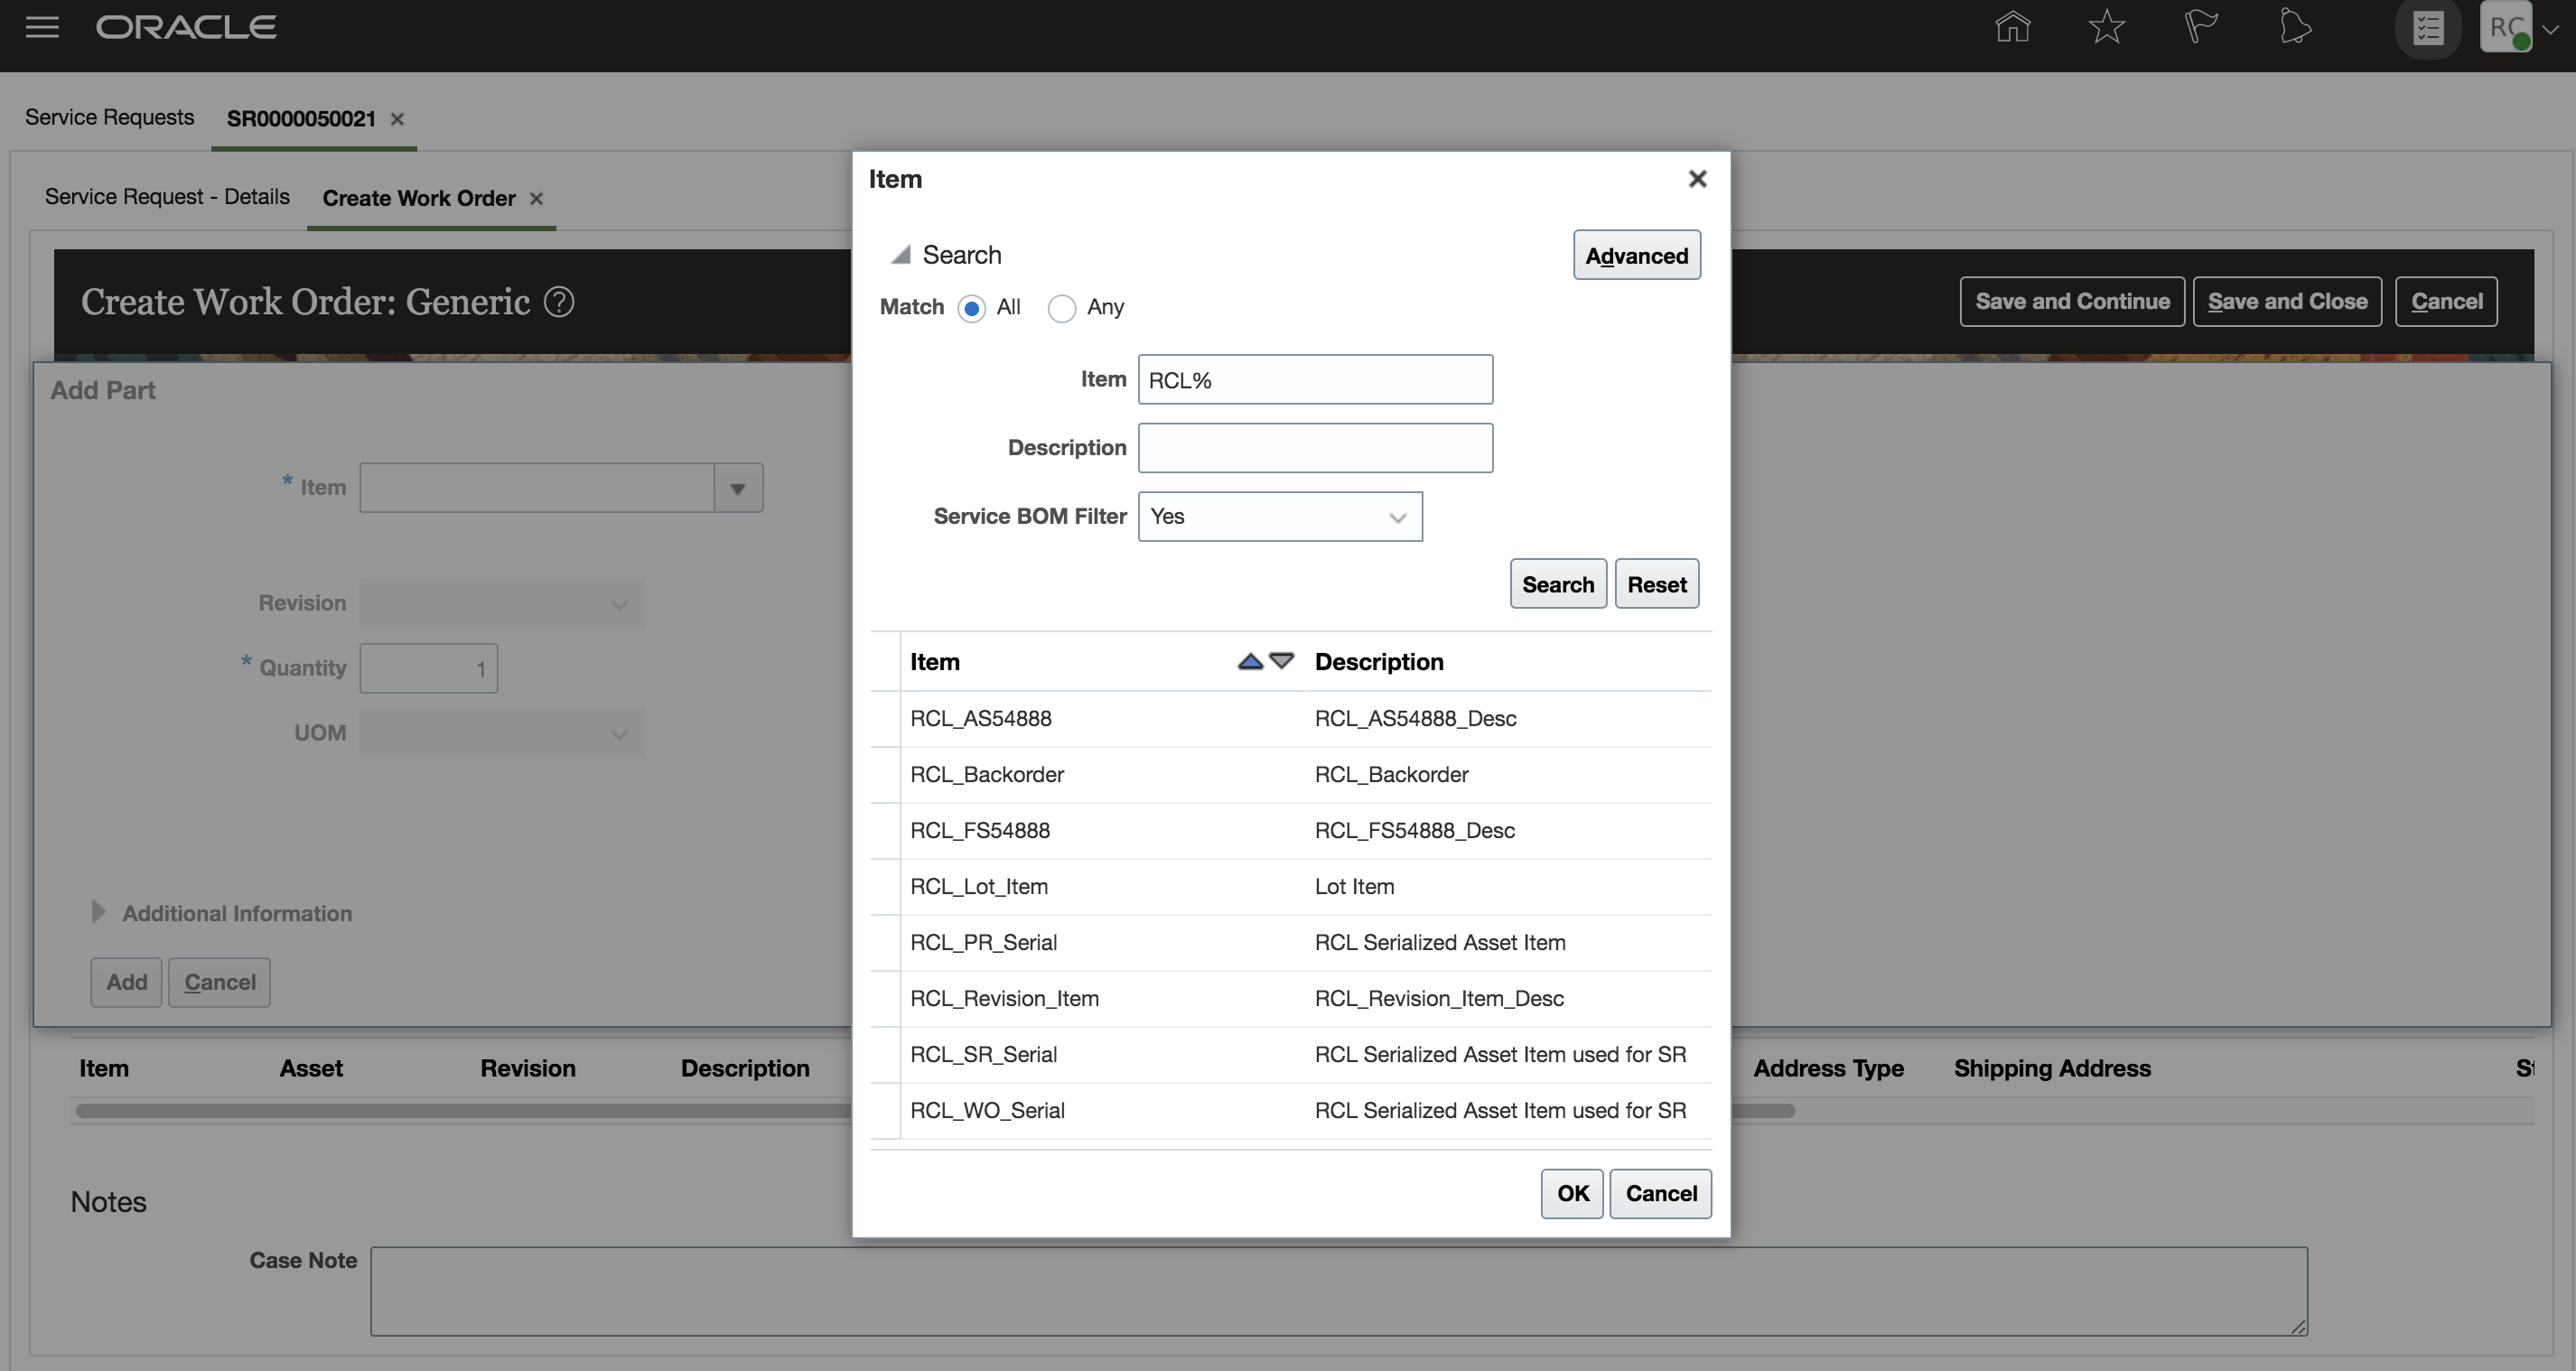Expand the UOM dropdown
This screenshot has height=1371, width=2576.
tap(618, 732)
